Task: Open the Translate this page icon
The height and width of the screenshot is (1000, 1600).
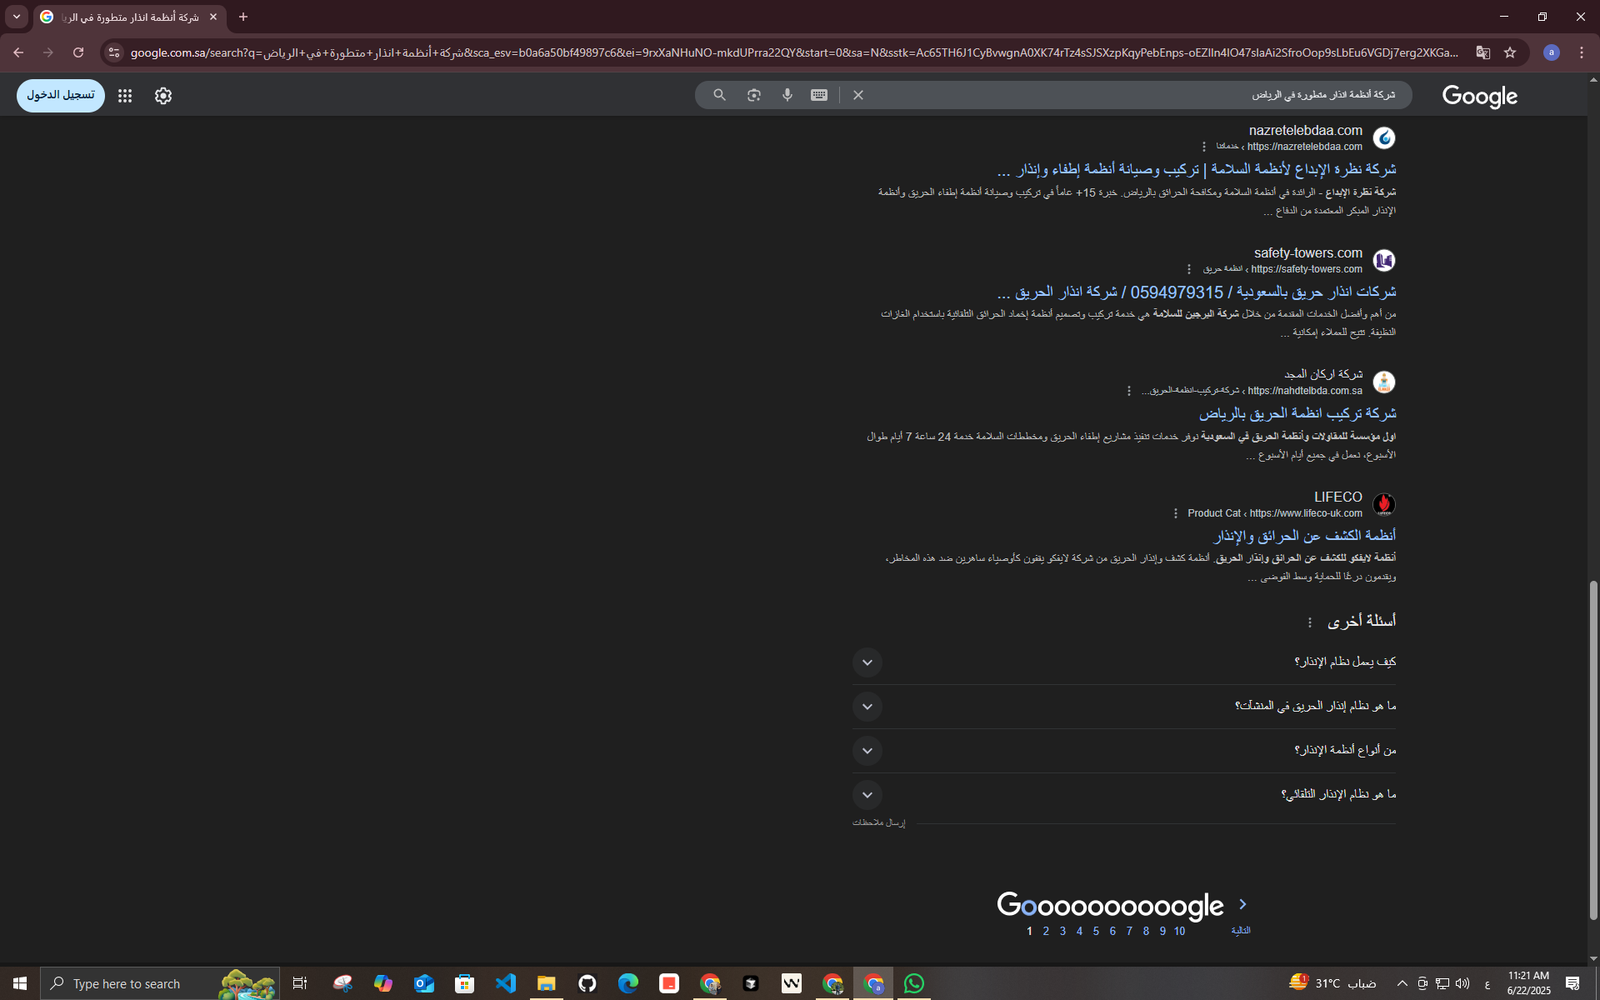Action: 1483,53
